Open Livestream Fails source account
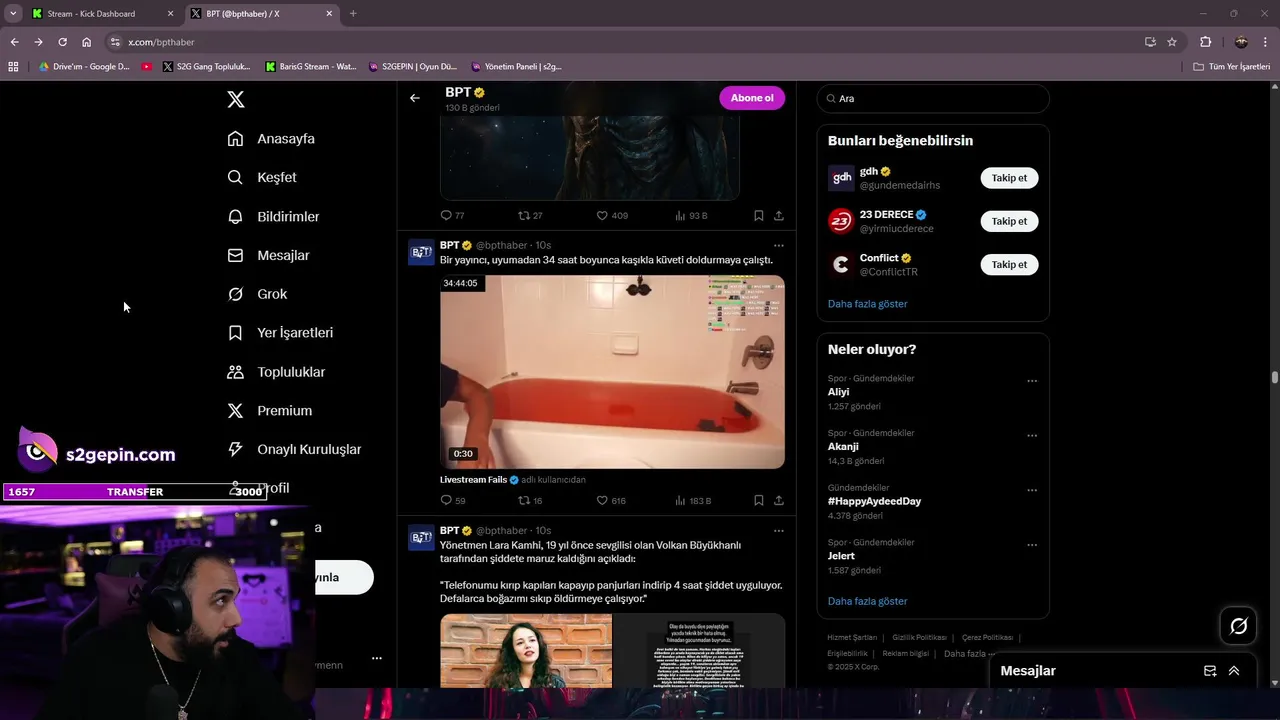The height and width of the screenshot is (720, 1280). (x=473, y=480)
